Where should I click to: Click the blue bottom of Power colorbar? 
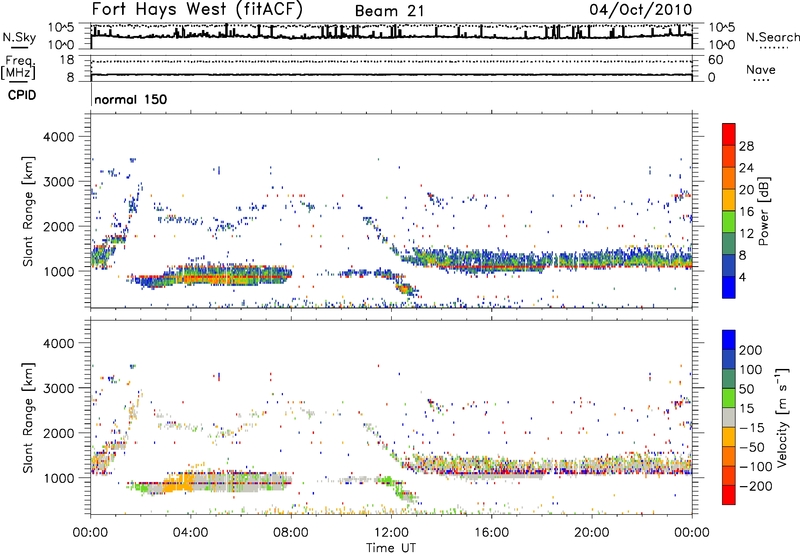[729, 287]
